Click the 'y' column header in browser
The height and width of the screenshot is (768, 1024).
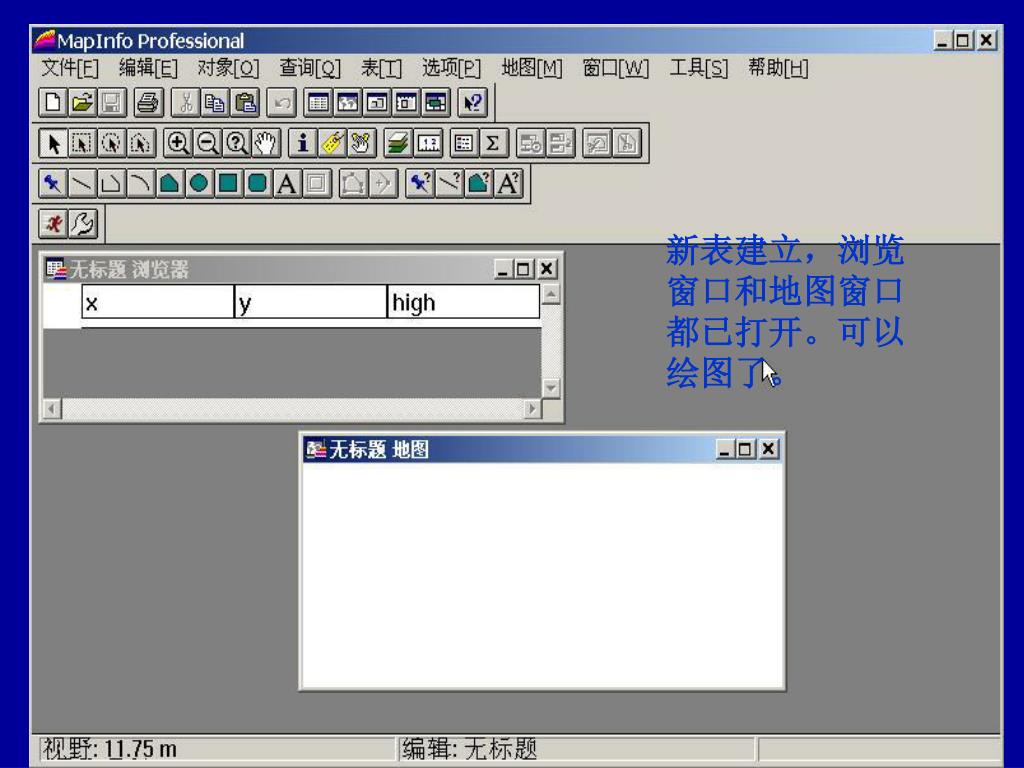pos(310,302)
